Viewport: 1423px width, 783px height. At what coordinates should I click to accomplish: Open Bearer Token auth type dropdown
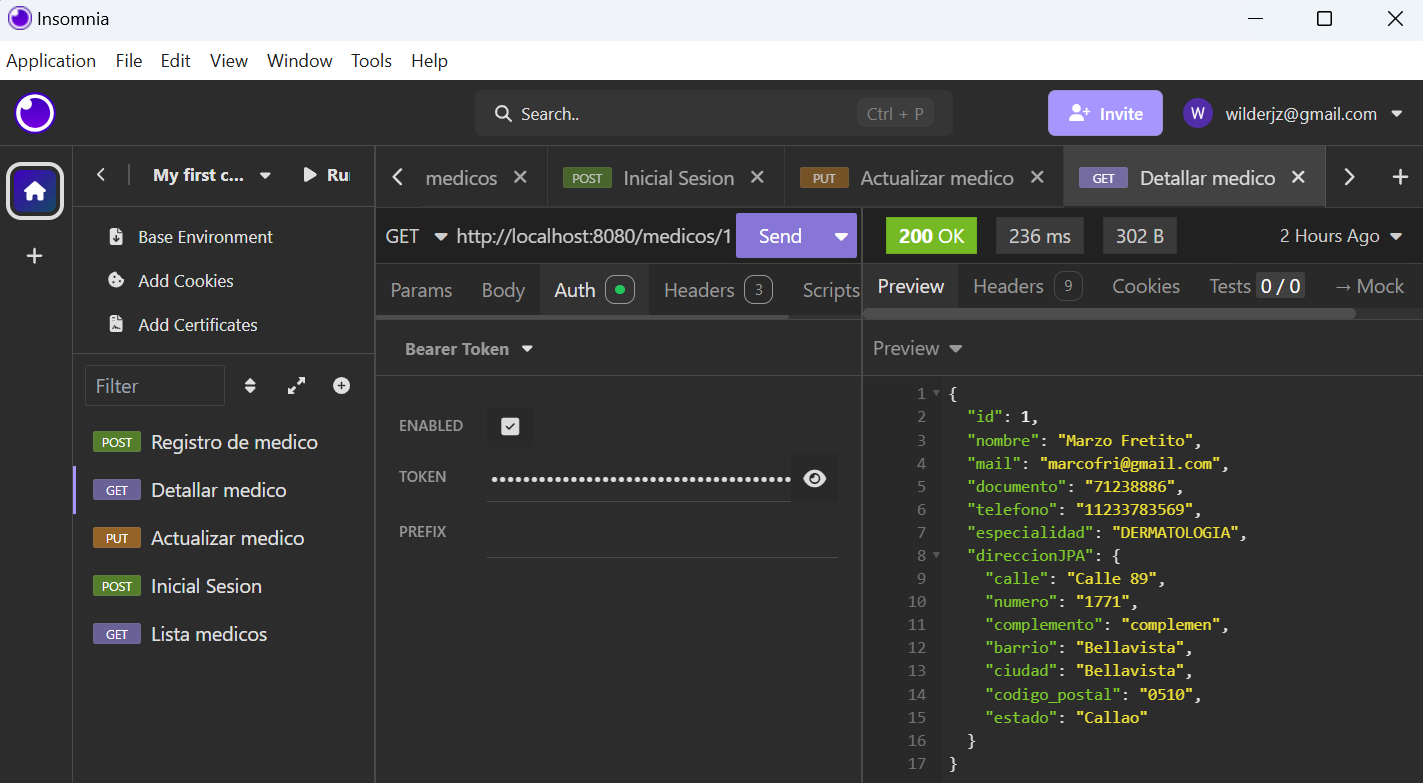click(x=469, y=349)
